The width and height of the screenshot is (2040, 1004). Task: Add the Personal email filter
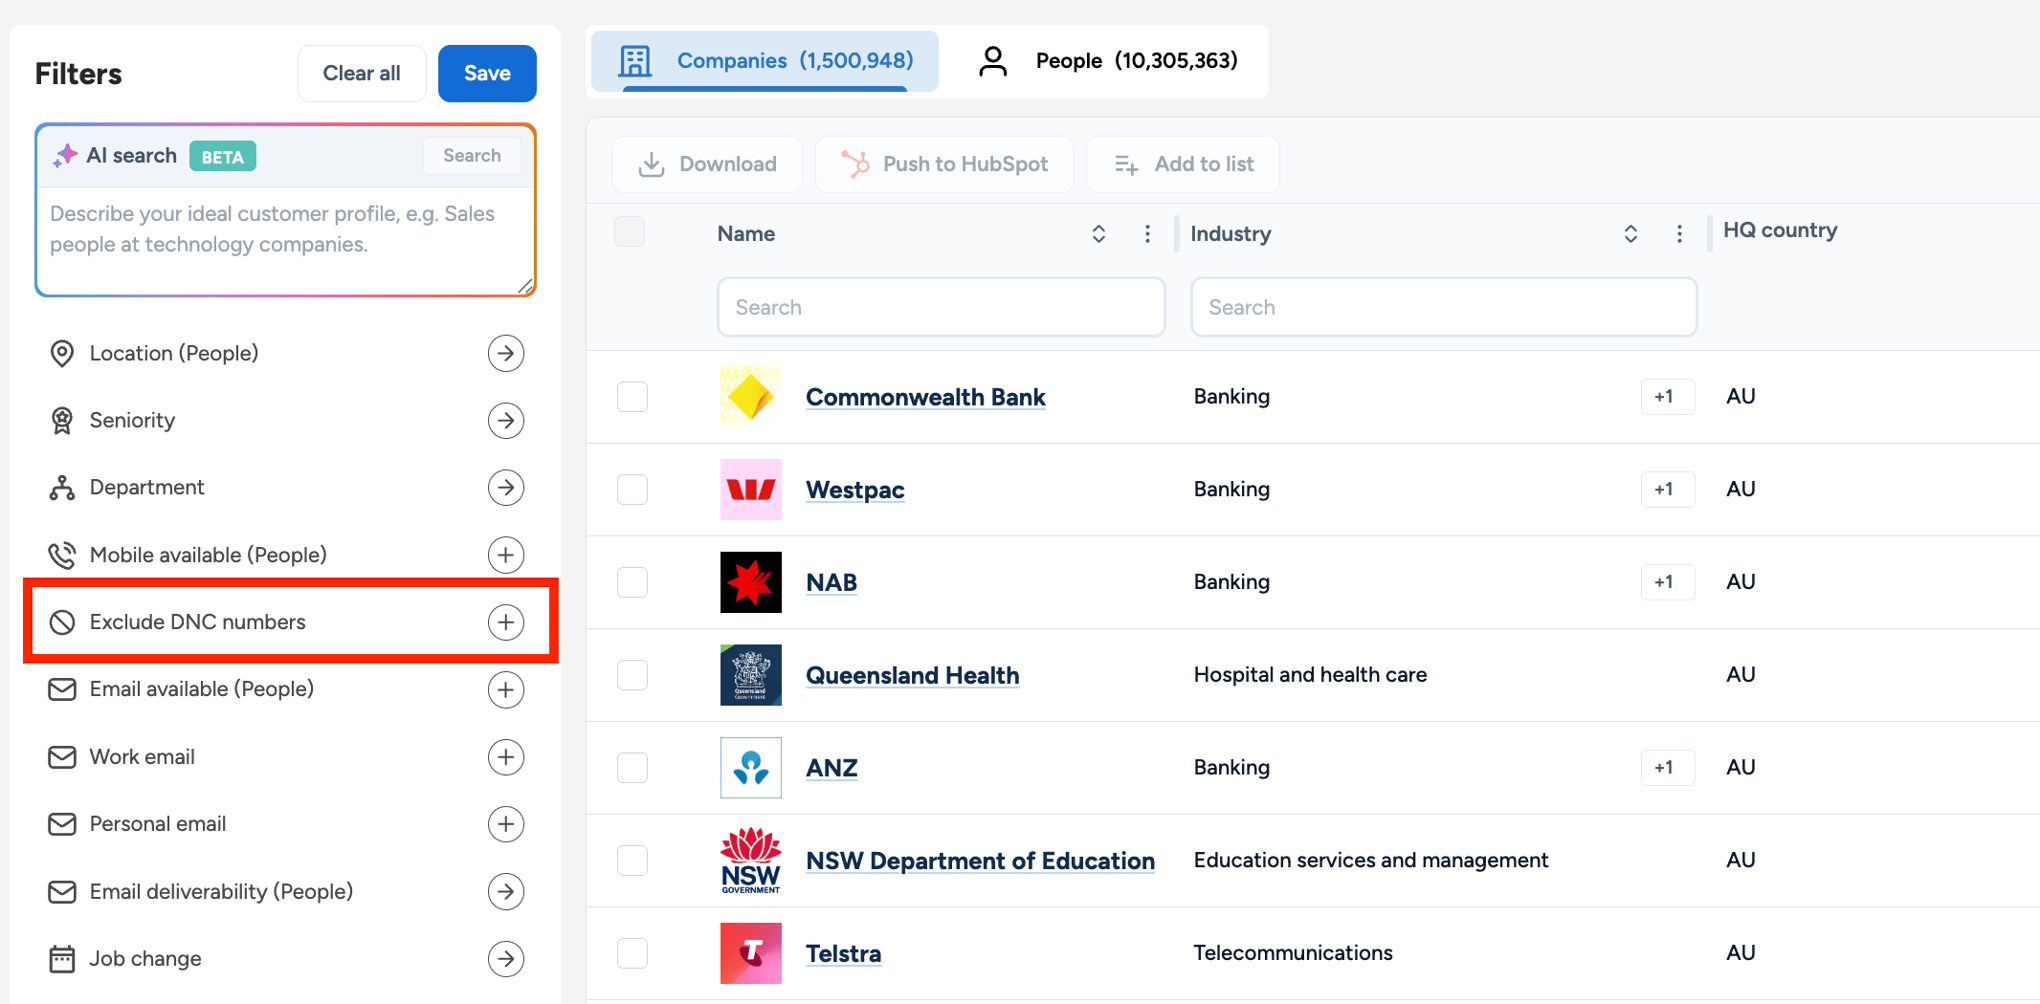pyautogui.click(x=506, y=824)
